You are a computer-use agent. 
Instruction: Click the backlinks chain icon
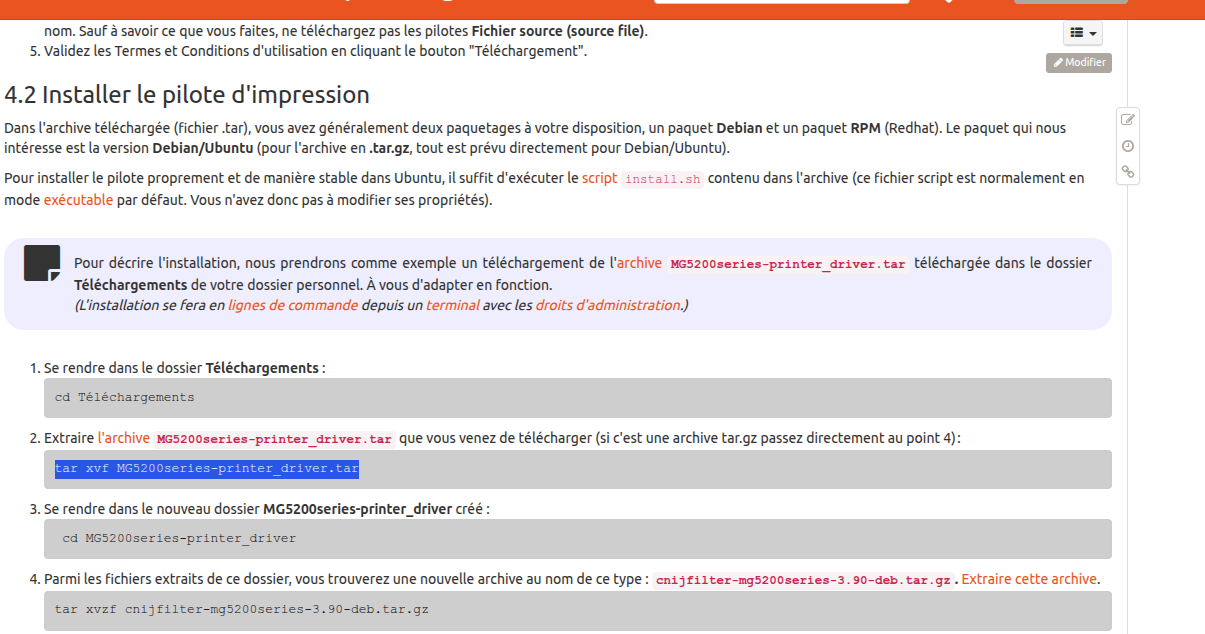(x=1128, y=172)
